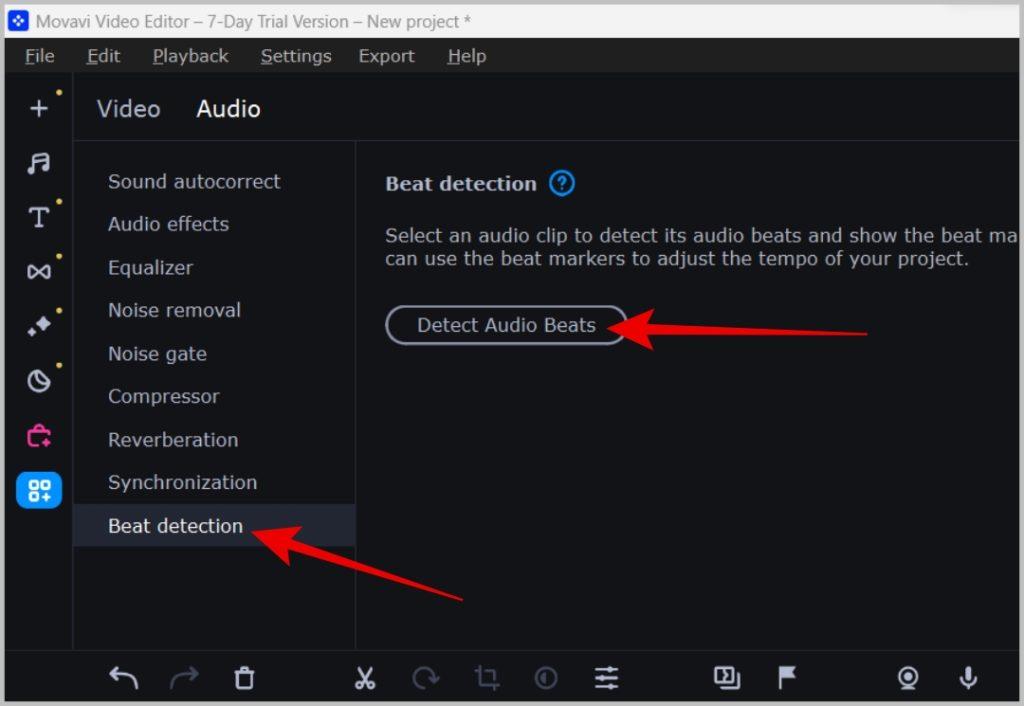Click the Rotate clip icon
1024x706 pixels.
coord(426,678)
